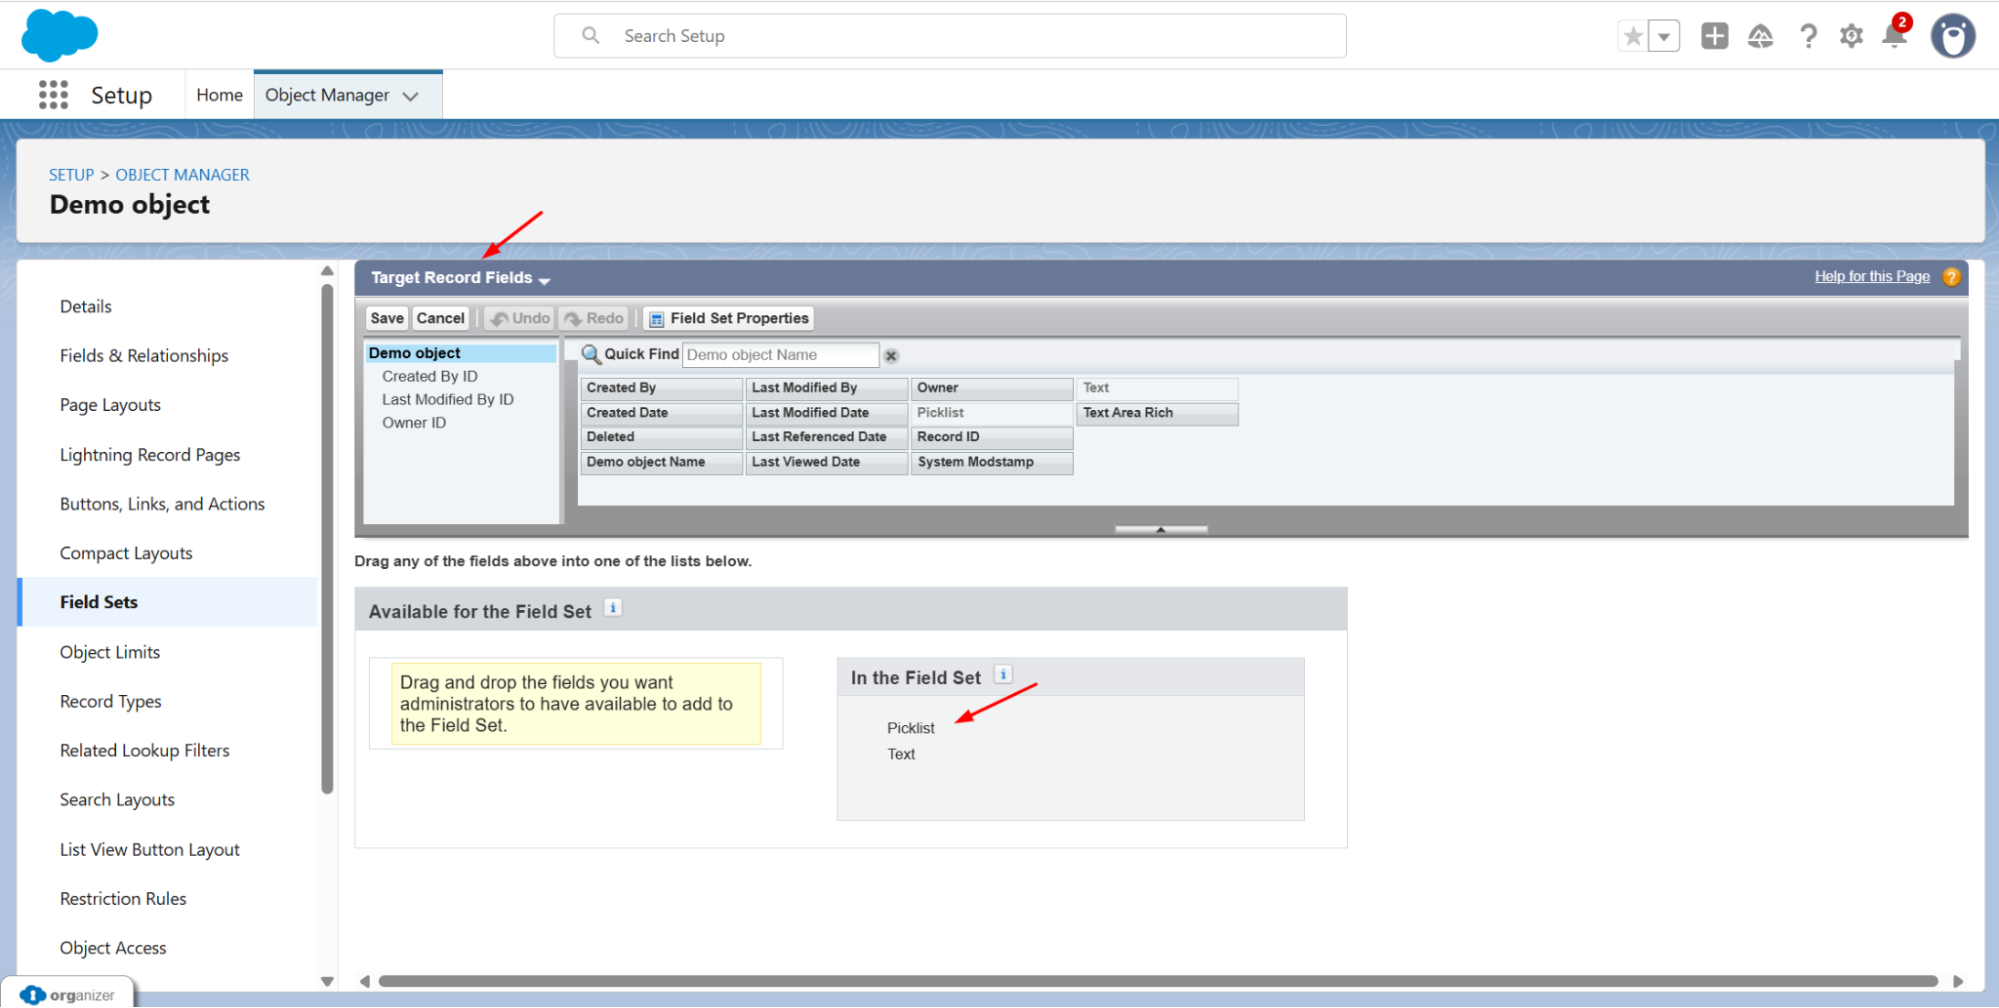The width and height of the screenshot is (1999, 1008).
Task: Open Lightning Record Pages in the sidebar
Action: tap(150, 455)
